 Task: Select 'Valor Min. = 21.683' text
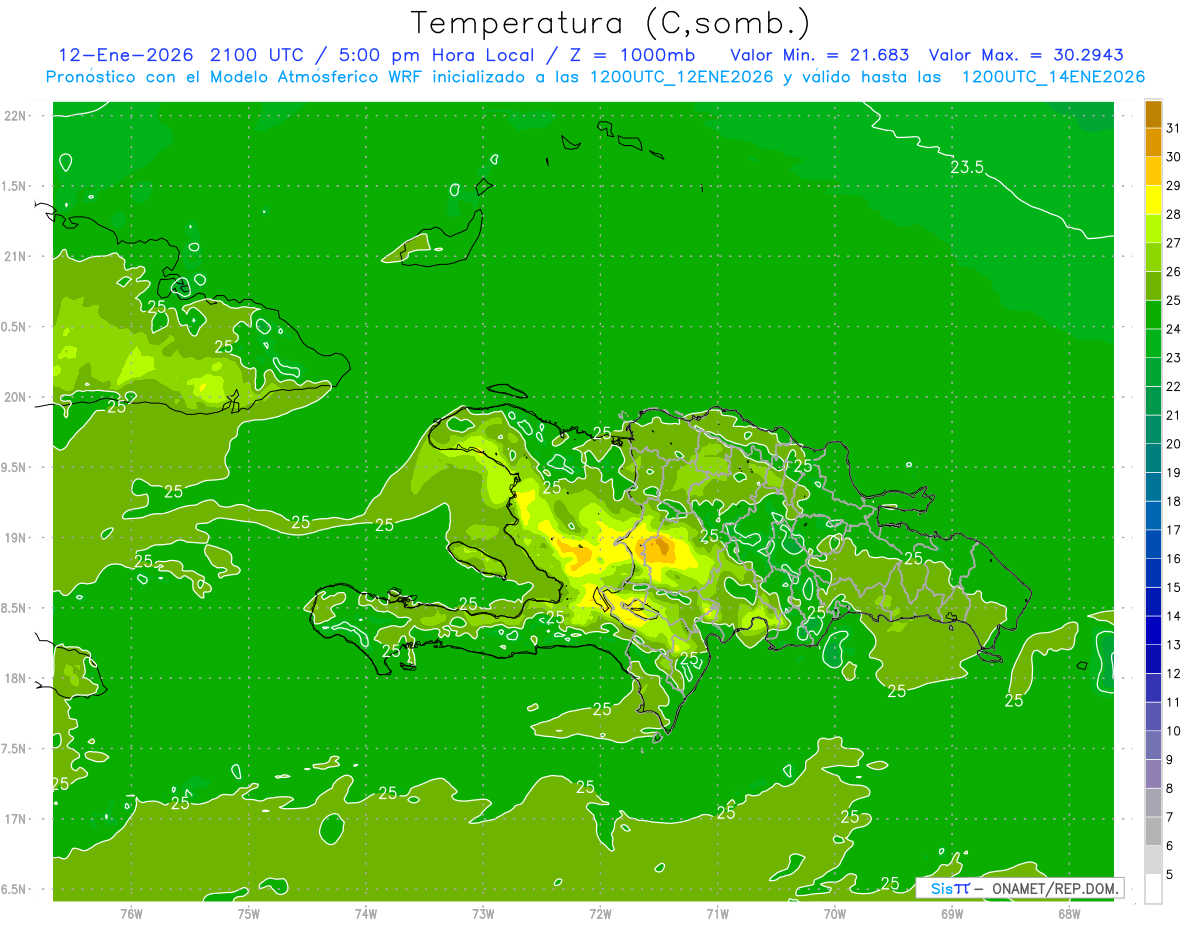click(x=820, y=55)
